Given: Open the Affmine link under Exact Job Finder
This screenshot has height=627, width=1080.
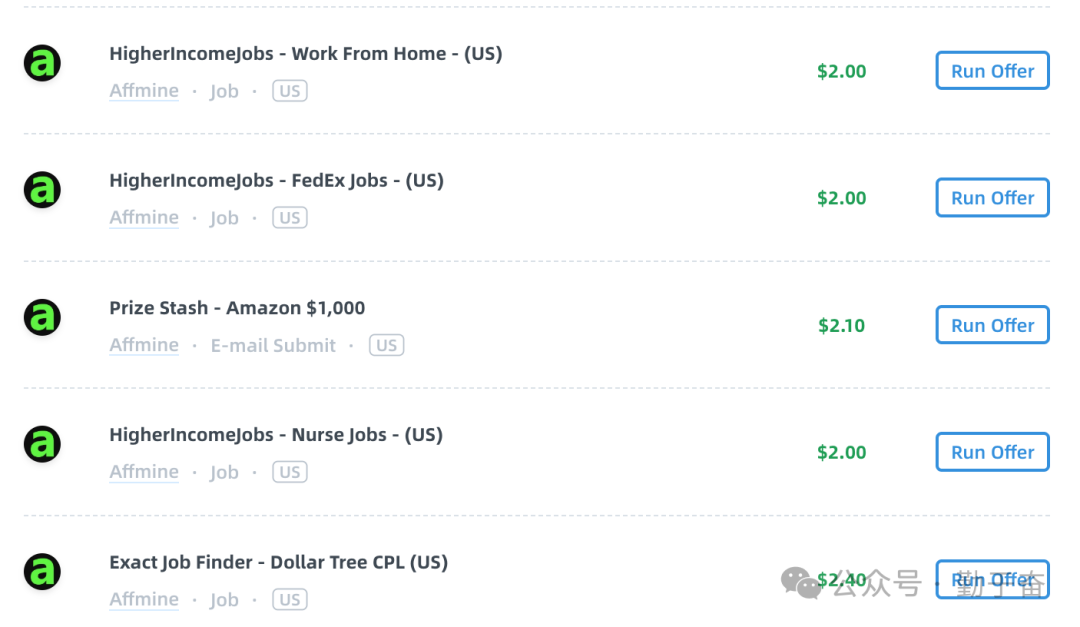Looking at the screenshot, I should point(144,600).
